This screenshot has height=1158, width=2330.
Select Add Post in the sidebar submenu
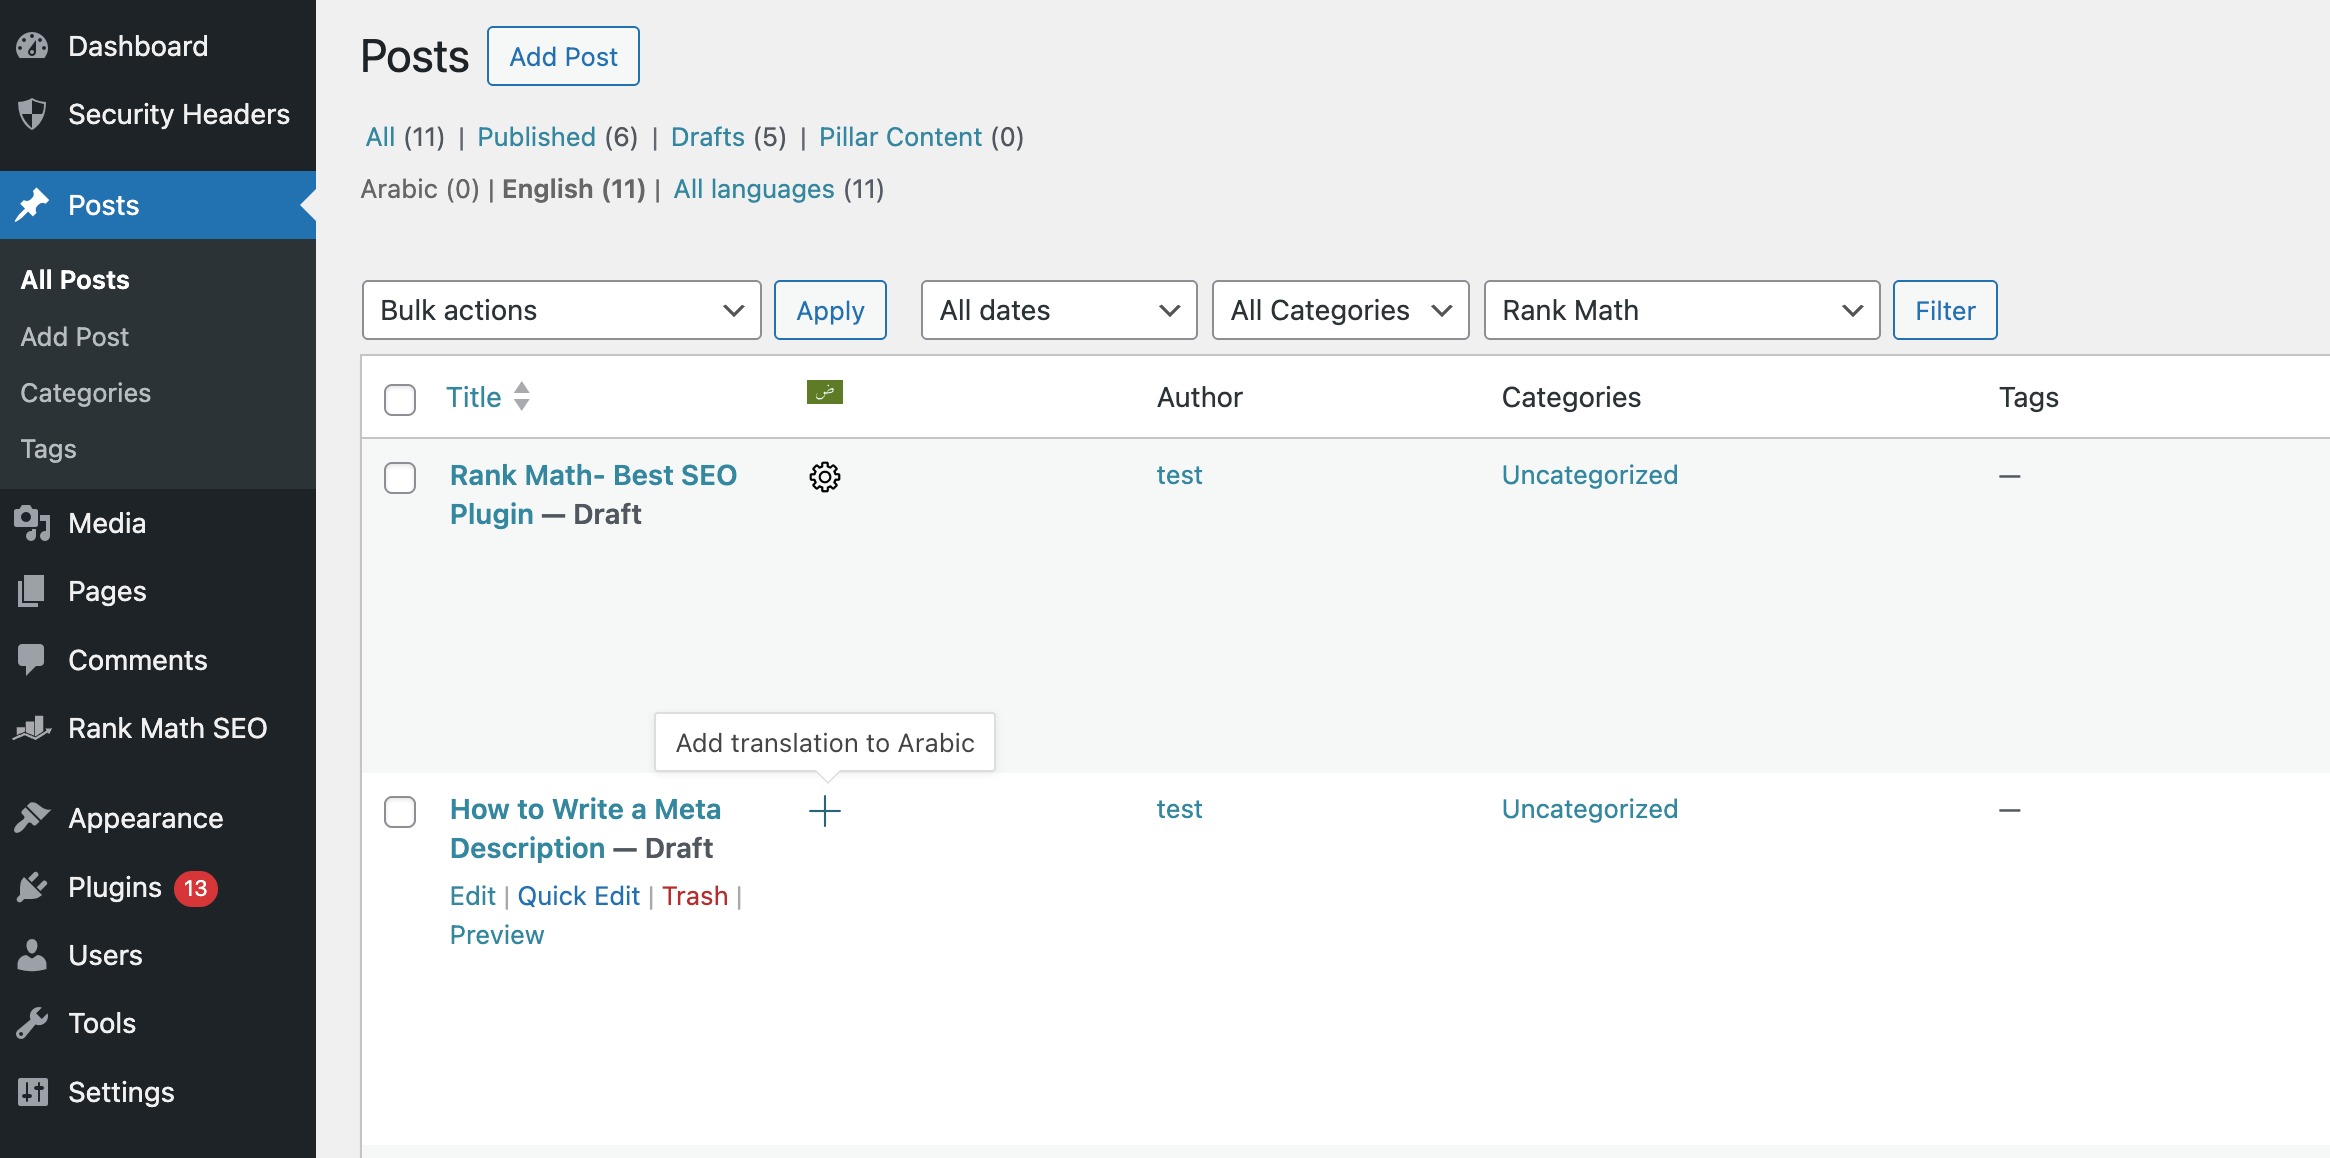(75, 337)
